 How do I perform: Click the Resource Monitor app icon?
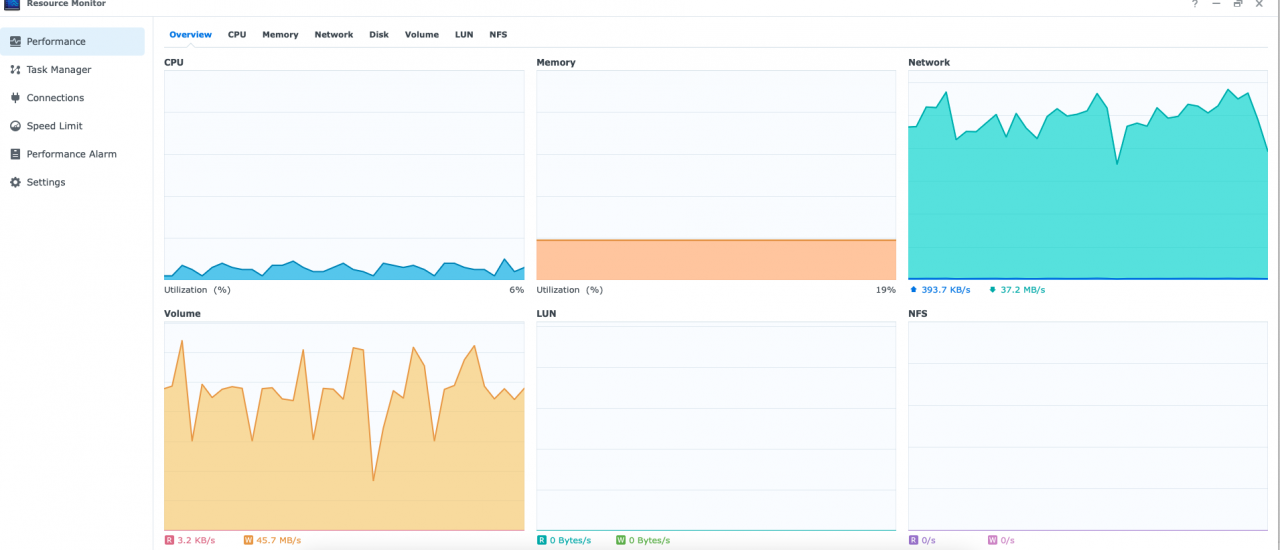[12, 4]
